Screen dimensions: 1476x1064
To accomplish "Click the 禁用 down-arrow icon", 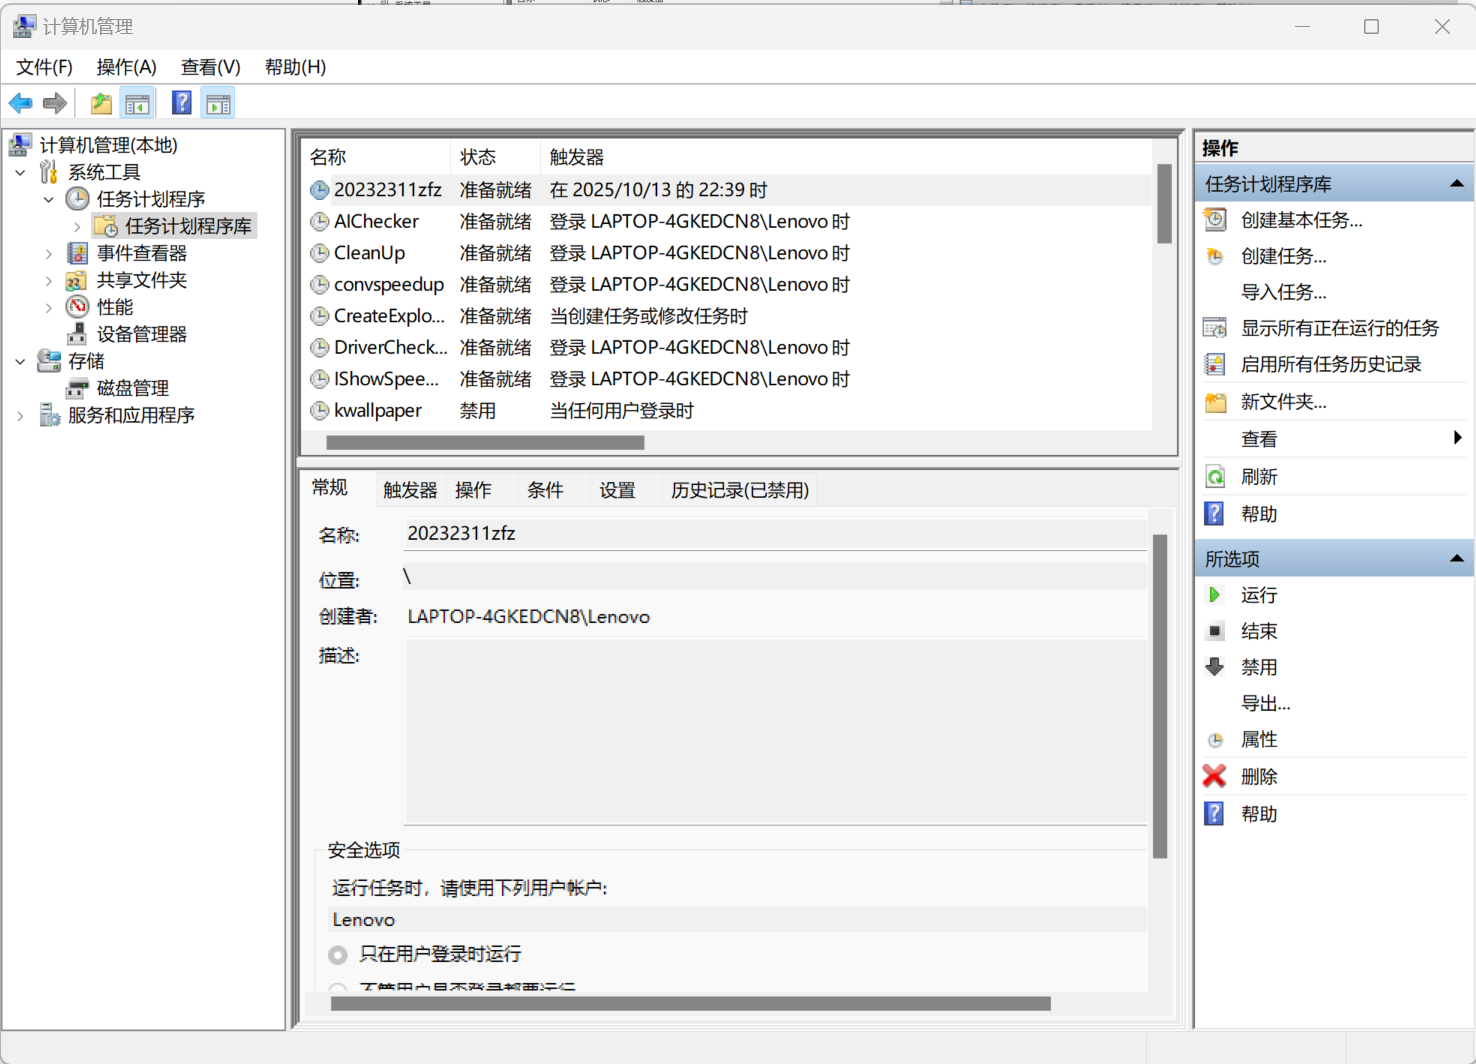I will point(1215,667).
